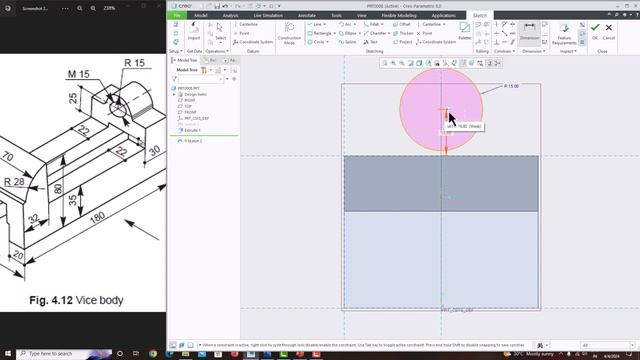This screenshot has height=360, width=640.
Task: Select the Text sketch tool
Action: [x=371, y=42]
